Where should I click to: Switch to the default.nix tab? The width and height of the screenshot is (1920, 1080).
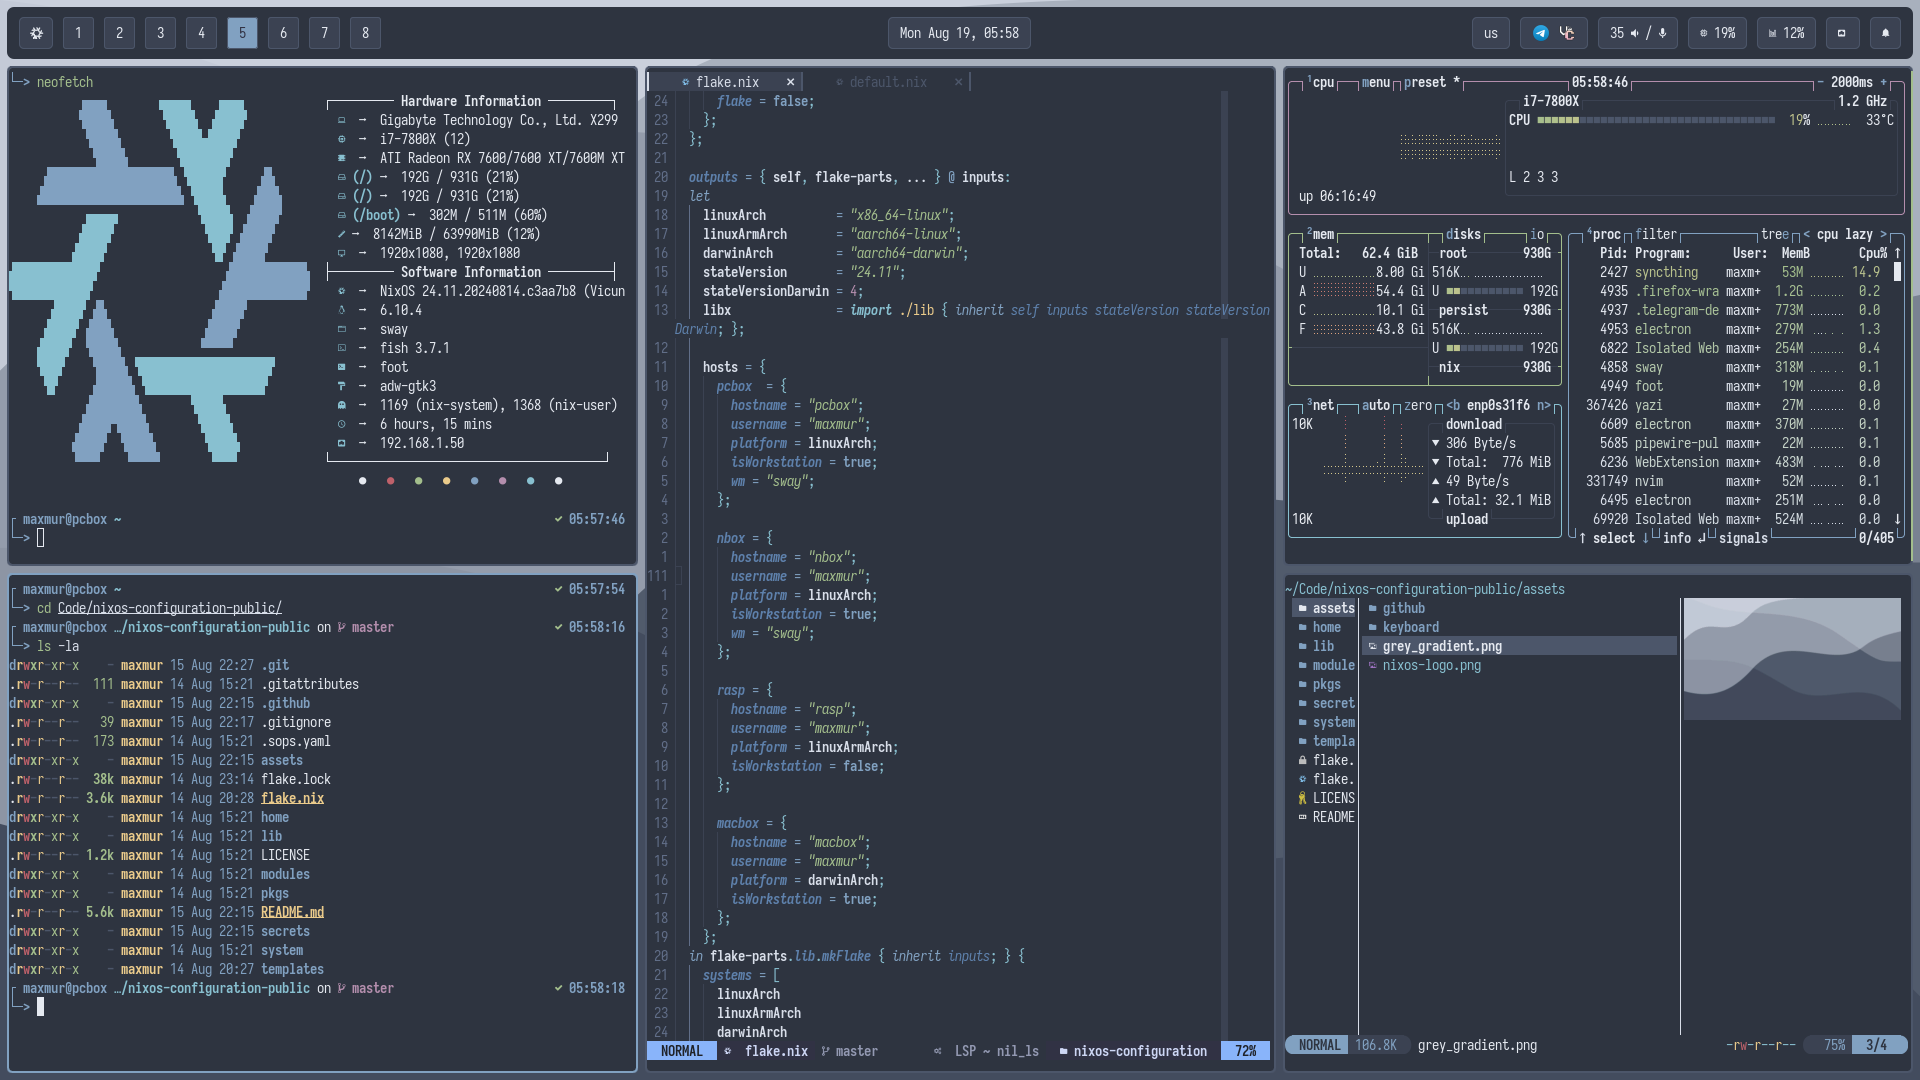[887, 82]
